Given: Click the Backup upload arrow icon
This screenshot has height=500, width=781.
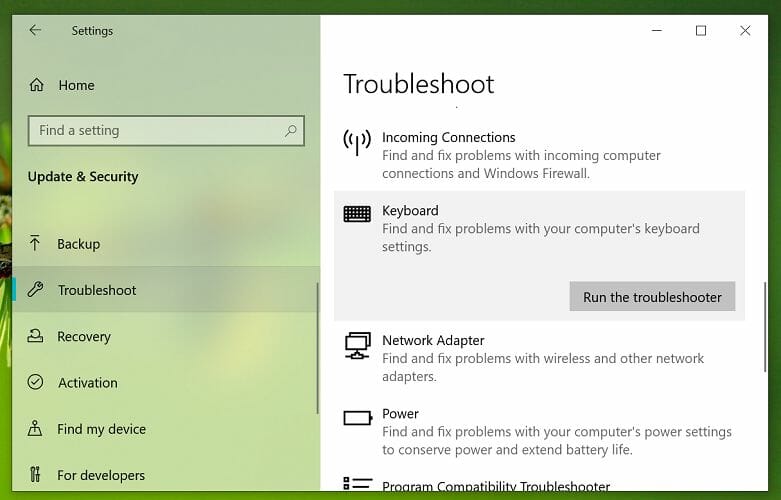Looking at the screenshot, I should pyautogui.click(x=35, y=244).
